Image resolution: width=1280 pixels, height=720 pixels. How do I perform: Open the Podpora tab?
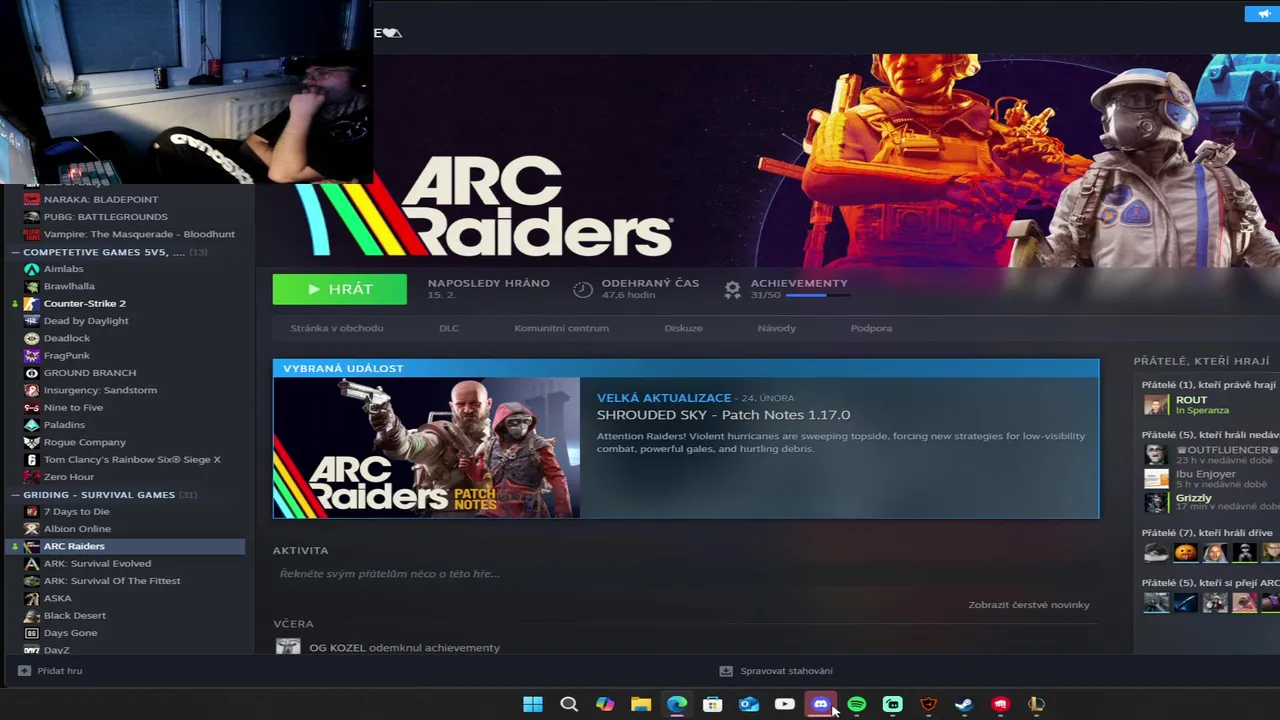point(871,328)
